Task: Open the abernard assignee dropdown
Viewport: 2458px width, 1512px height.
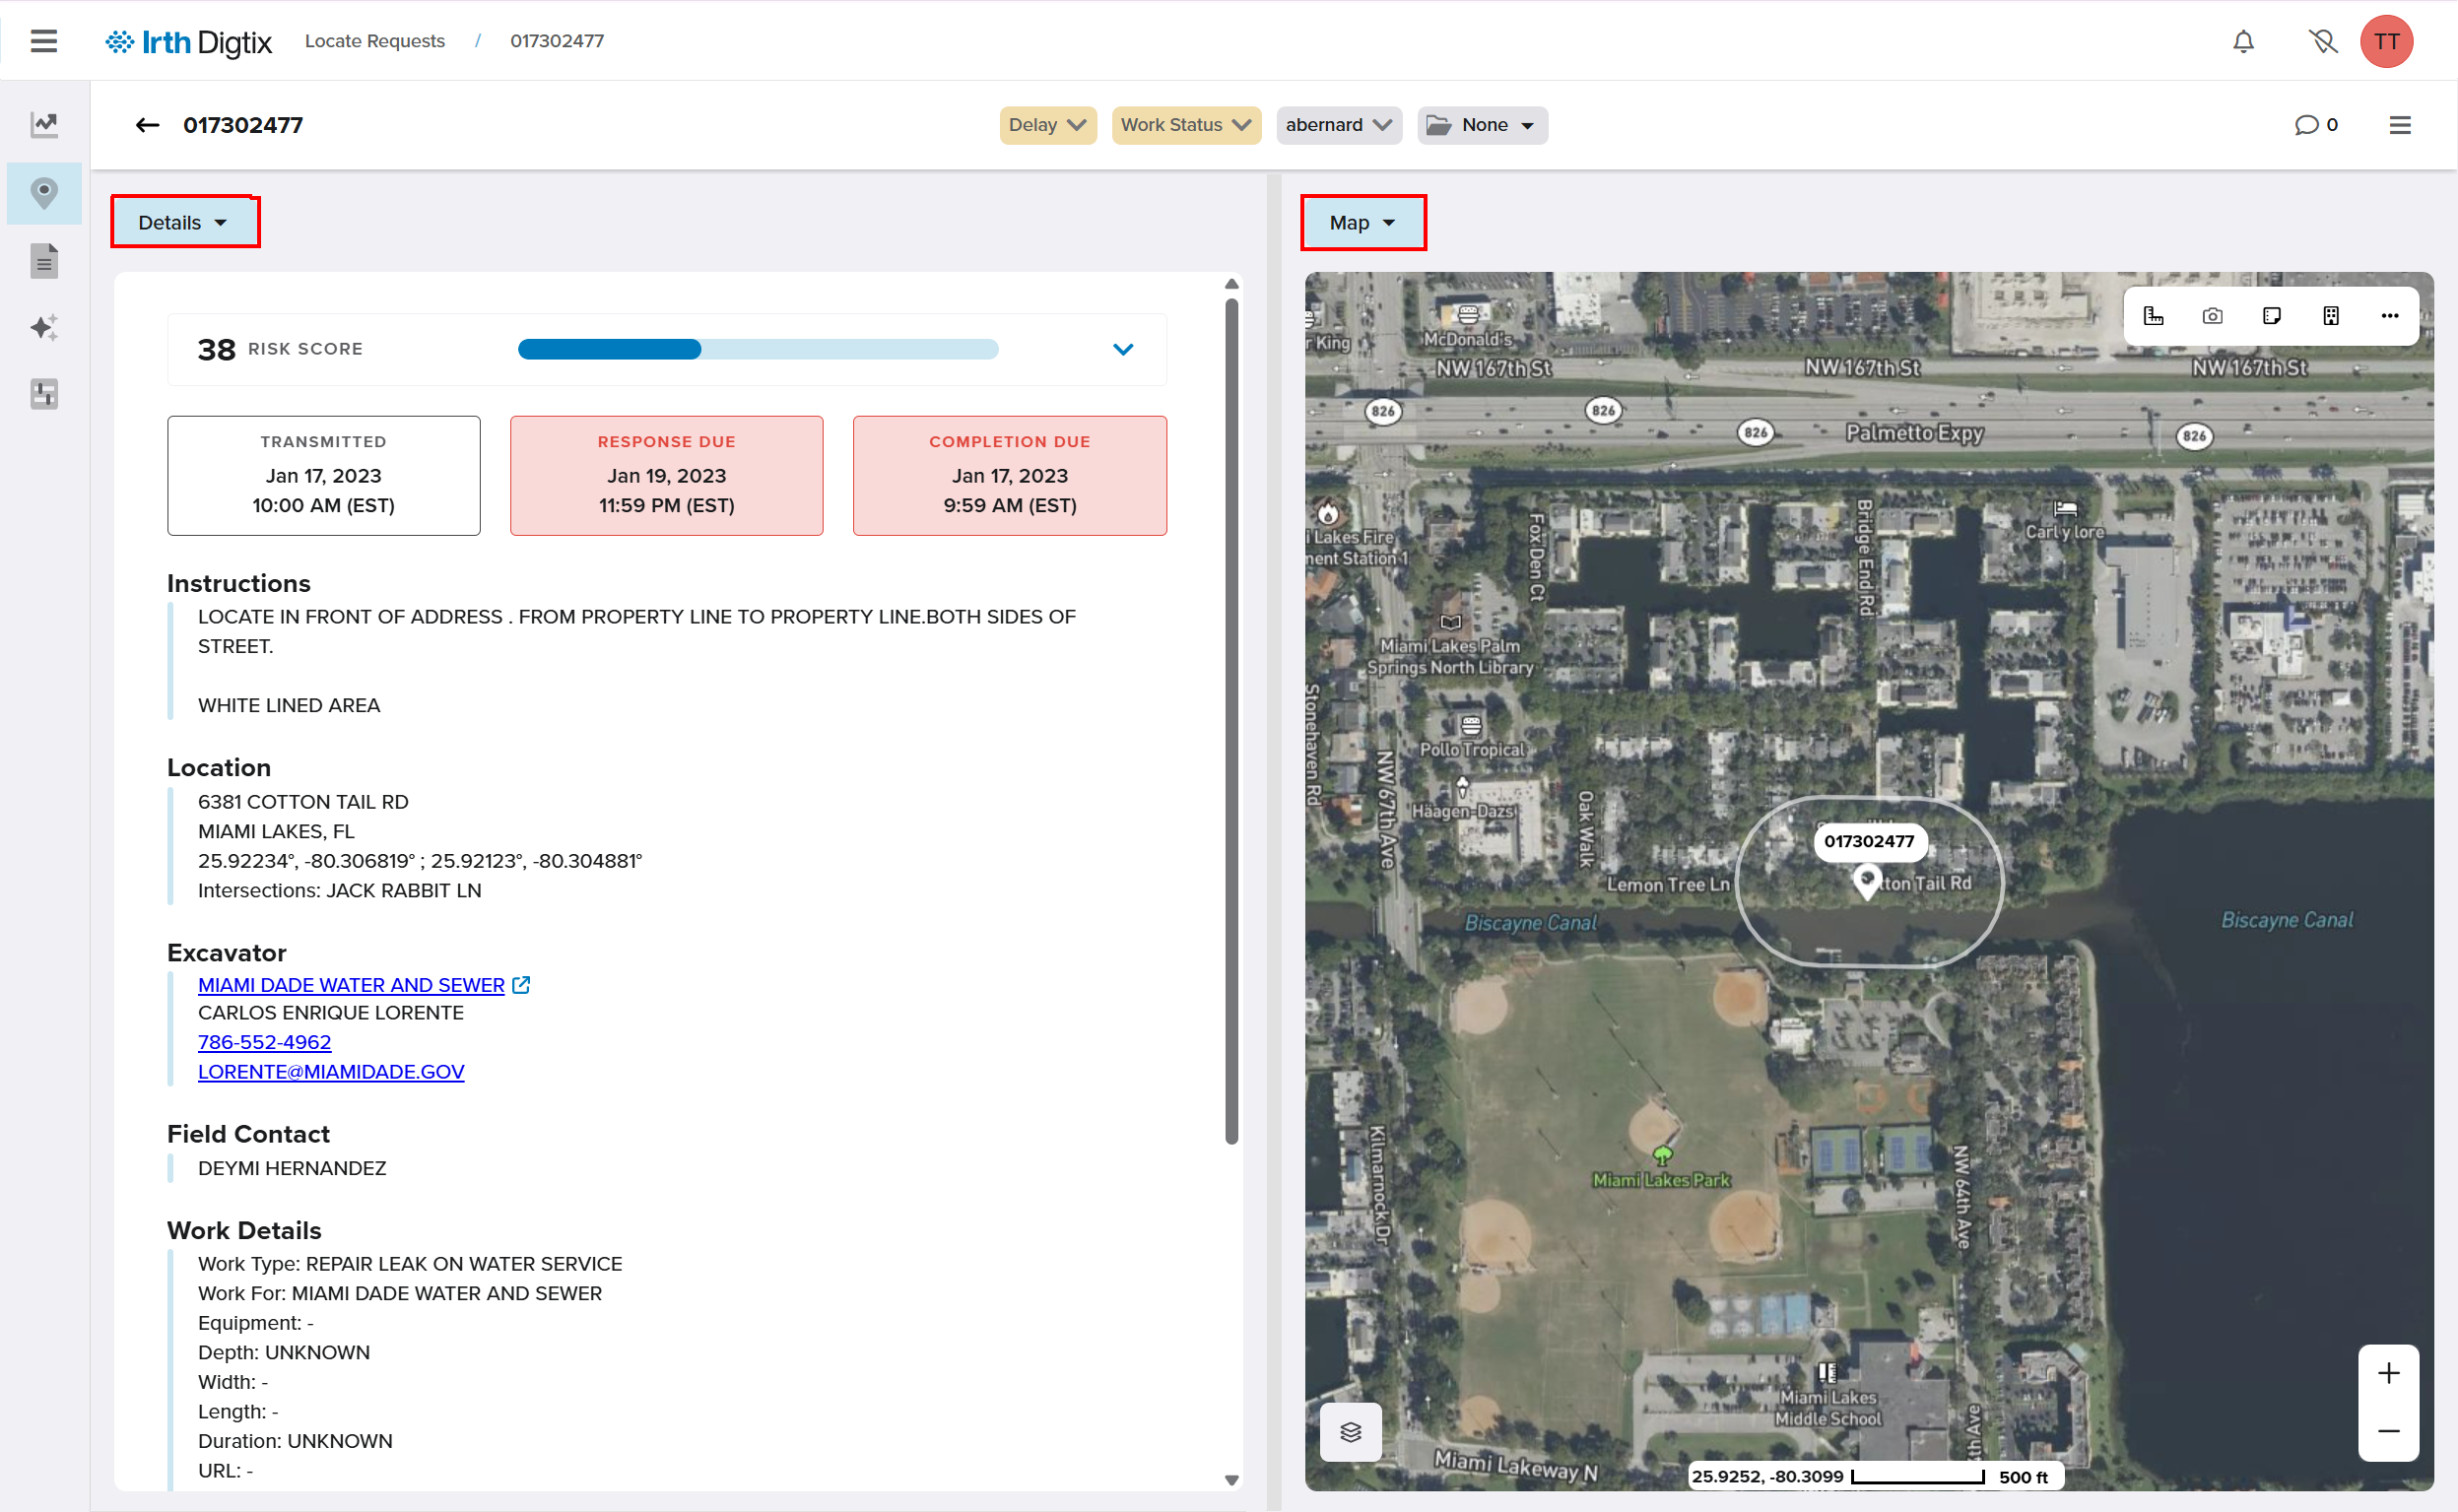Action: tap(1338, 125)
